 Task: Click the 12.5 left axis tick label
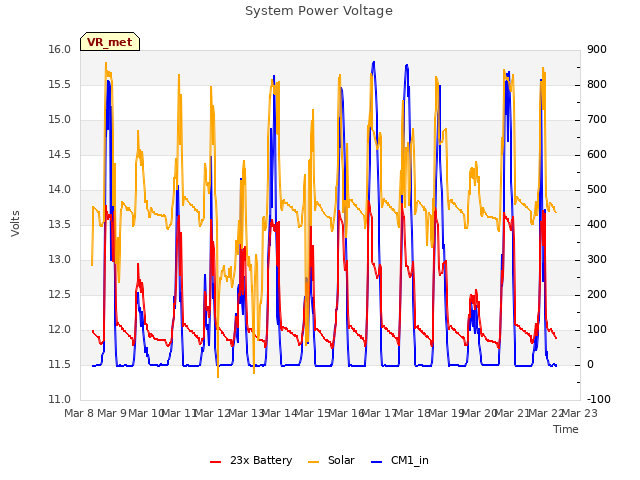pyautogui.click(x=60, y=295)
